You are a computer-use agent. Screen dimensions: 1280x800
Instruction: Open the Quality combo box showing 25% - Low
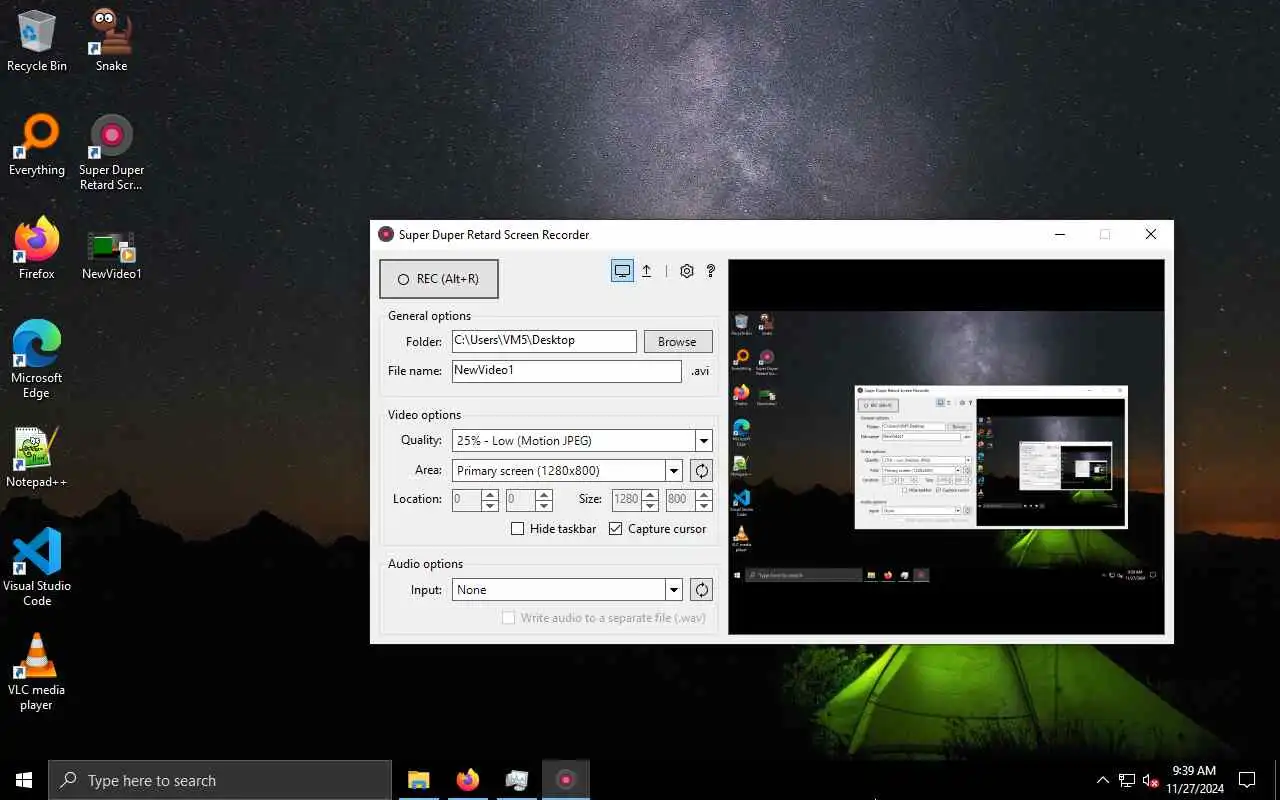pos(582,441)
